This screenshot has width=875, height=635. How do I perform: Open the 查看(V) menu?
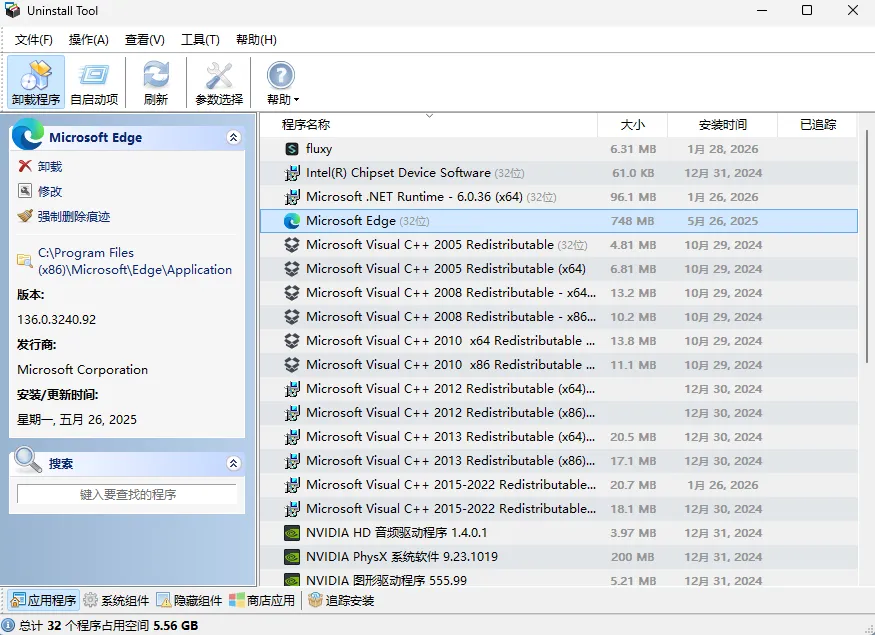pyautogui.click(x=145, y=40)
